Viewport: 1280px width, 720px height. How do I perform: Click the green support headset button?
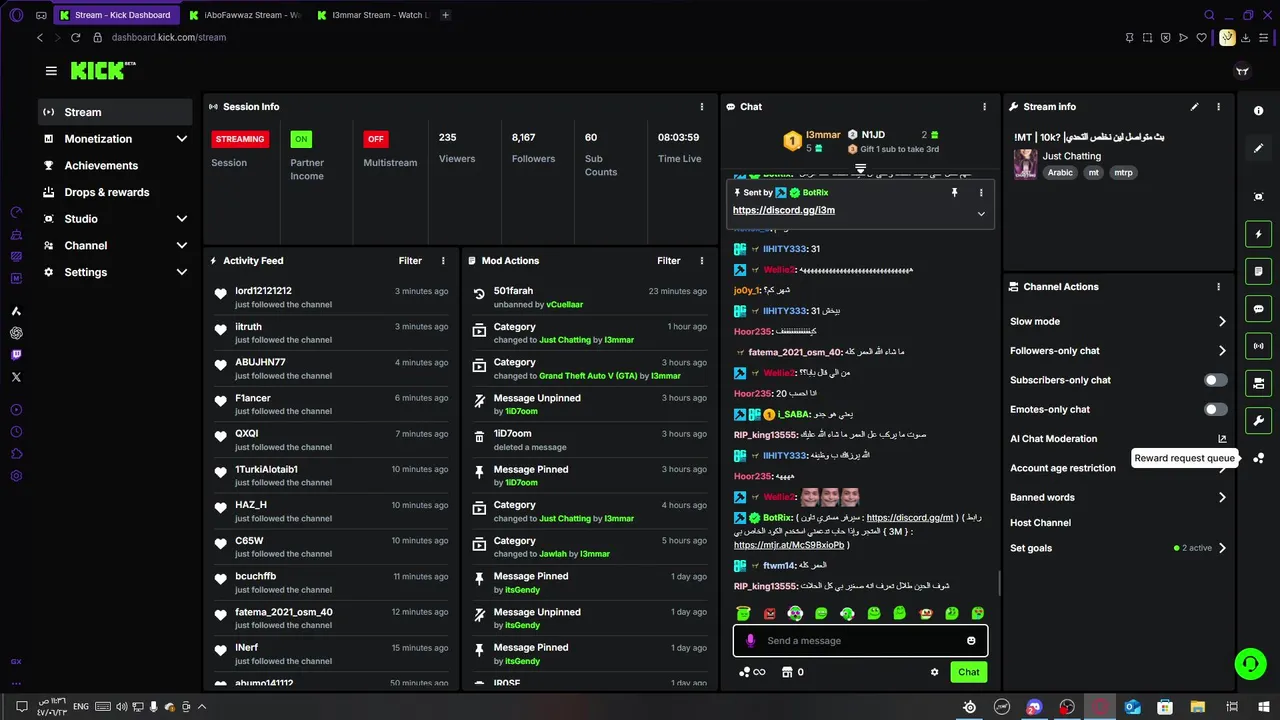pos(1249,663)
